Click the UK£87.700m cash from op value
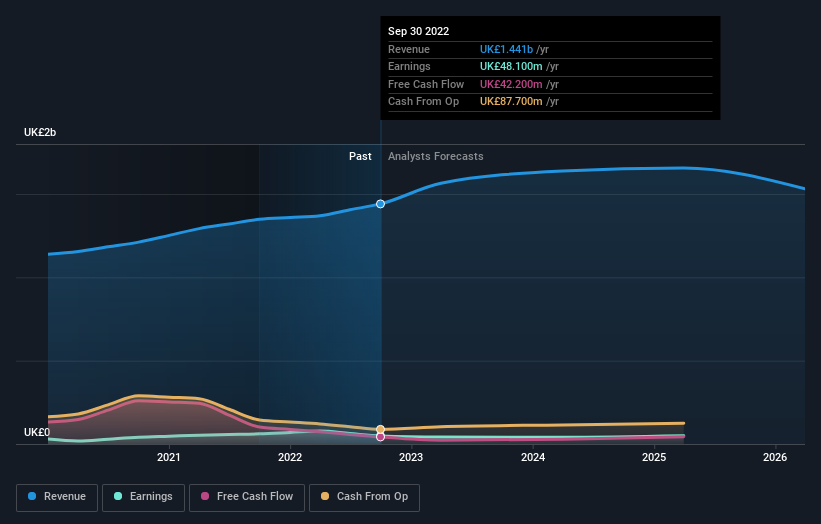The width and height of the screenshot is (821, 524). click(x=511, y=102)
